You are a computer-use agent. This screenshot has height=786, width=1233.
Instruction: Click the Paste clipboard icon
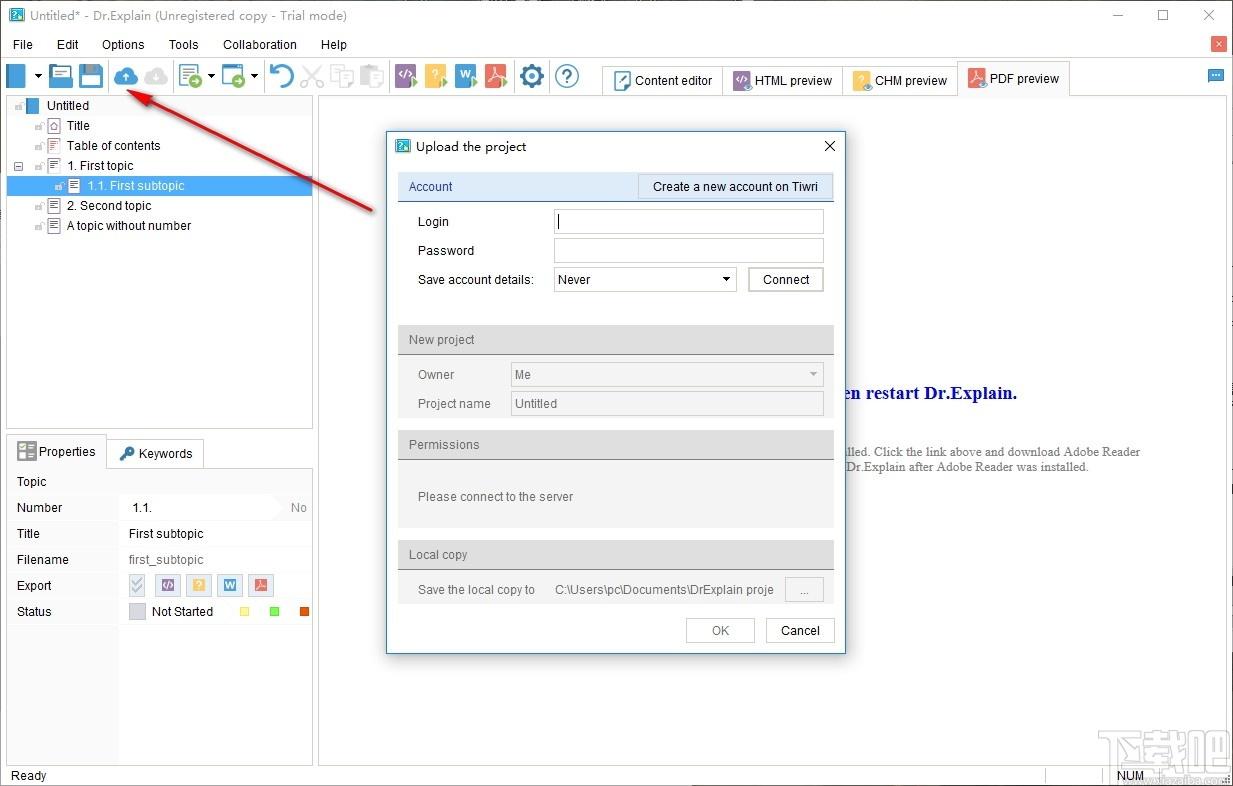coord(372,76)
